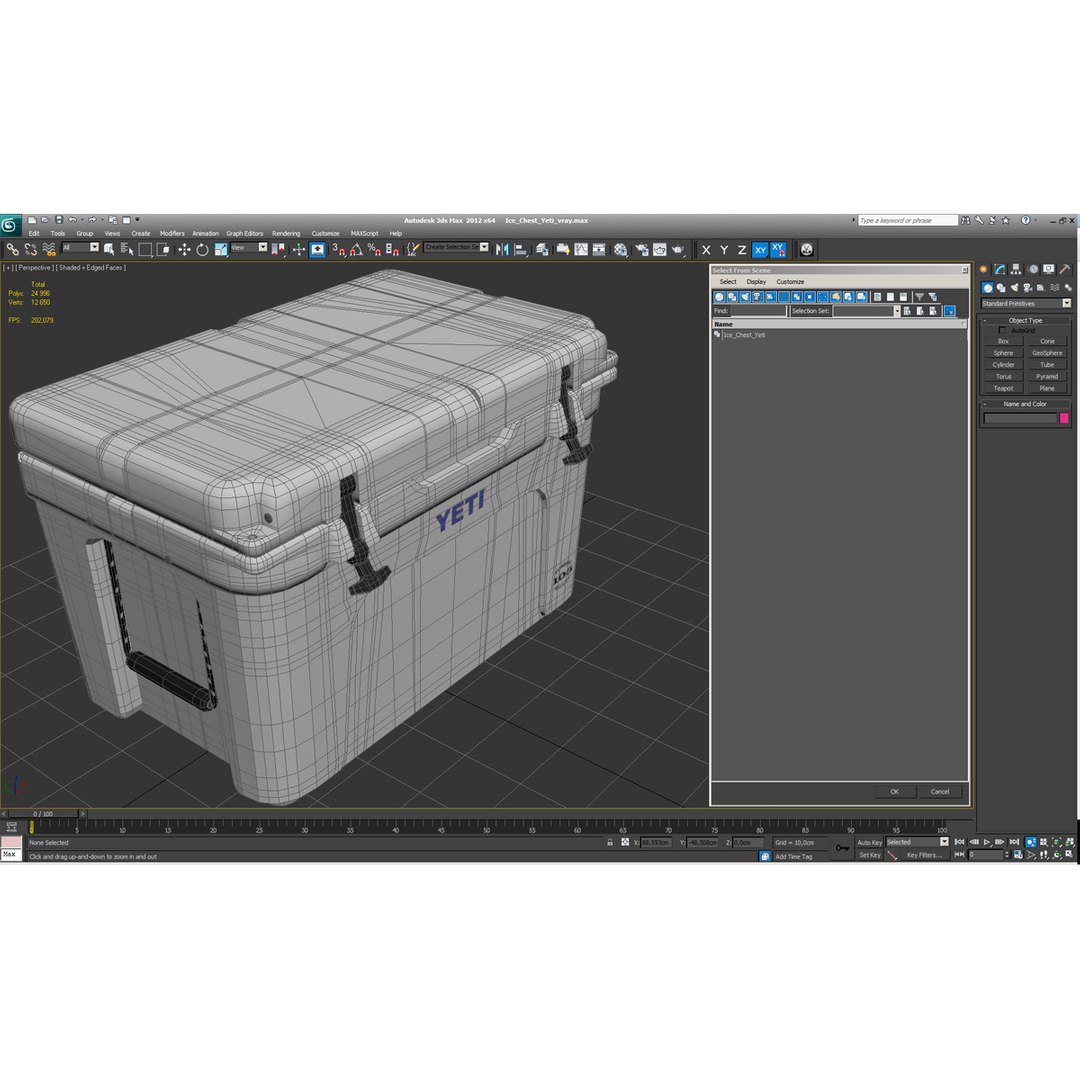
Task: Switch to the Hierarchy command panel tab
Action: point(1016,269)
